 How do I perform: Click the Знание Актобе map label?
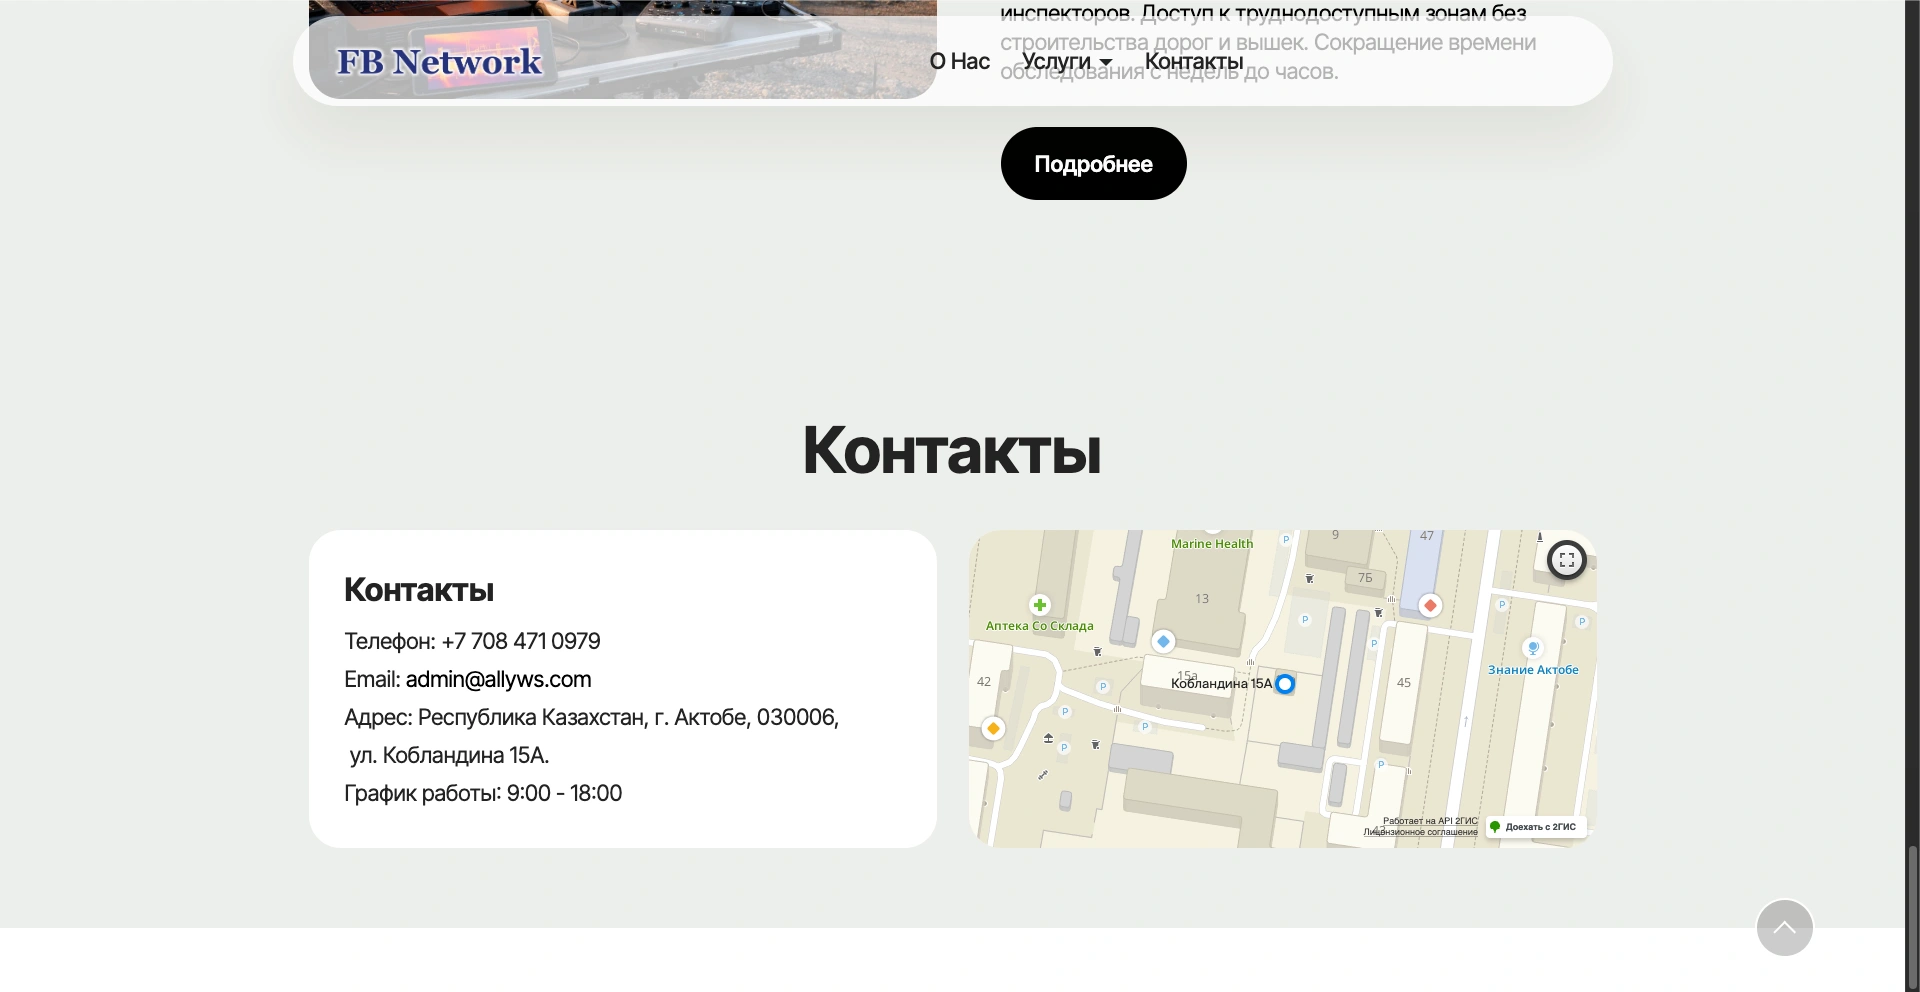[1533, 670]
